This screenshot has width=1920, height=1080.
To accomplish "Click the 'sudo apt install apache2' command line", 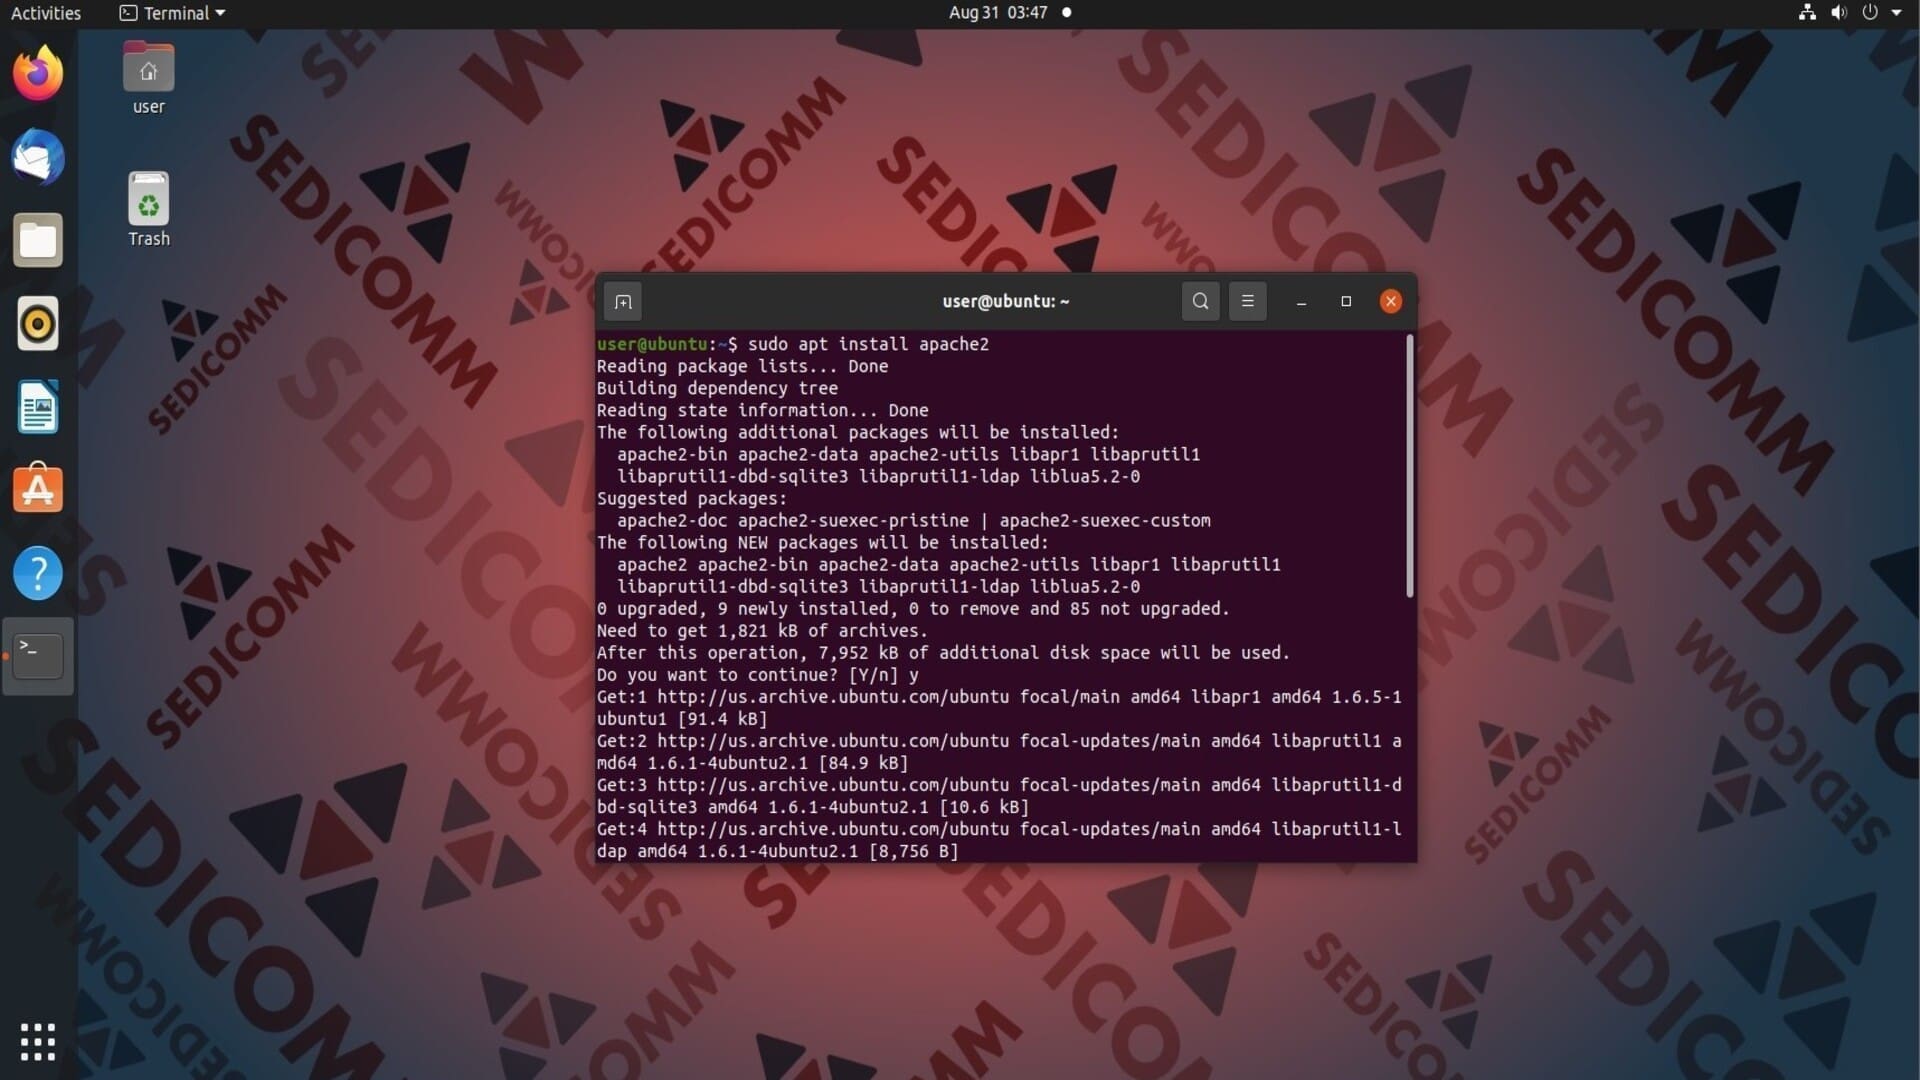I will pyautogui.click(x=793, y=344).
